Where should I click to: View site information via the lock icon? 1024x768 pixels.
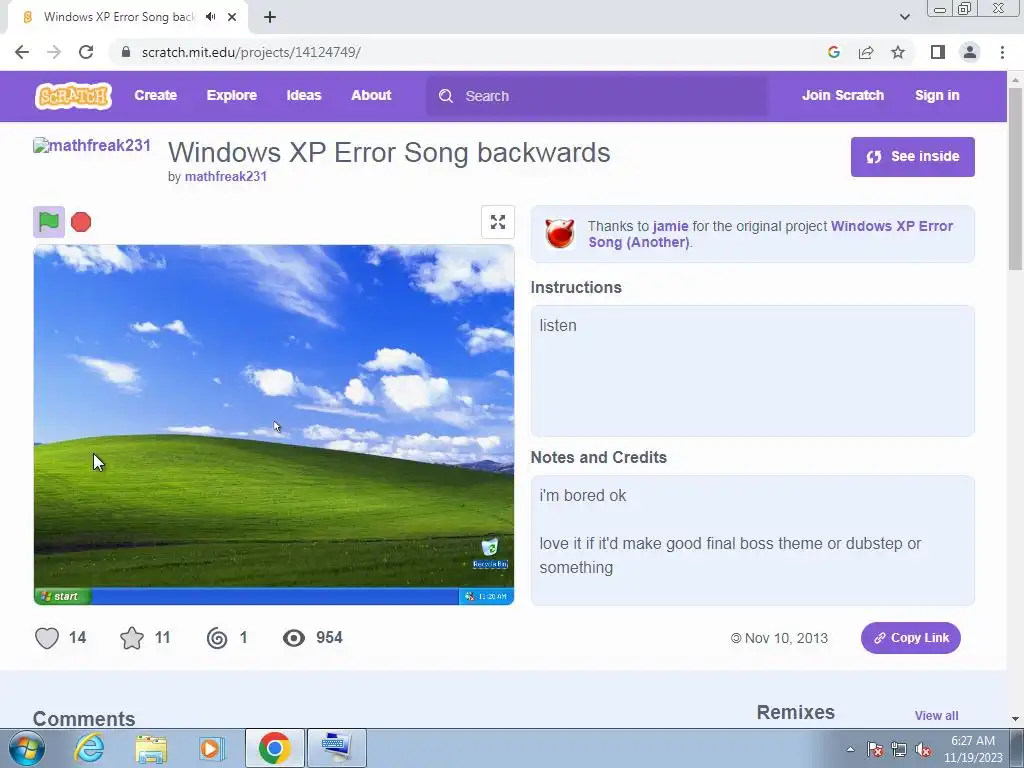pyautogui.click(x=127, y=52)
